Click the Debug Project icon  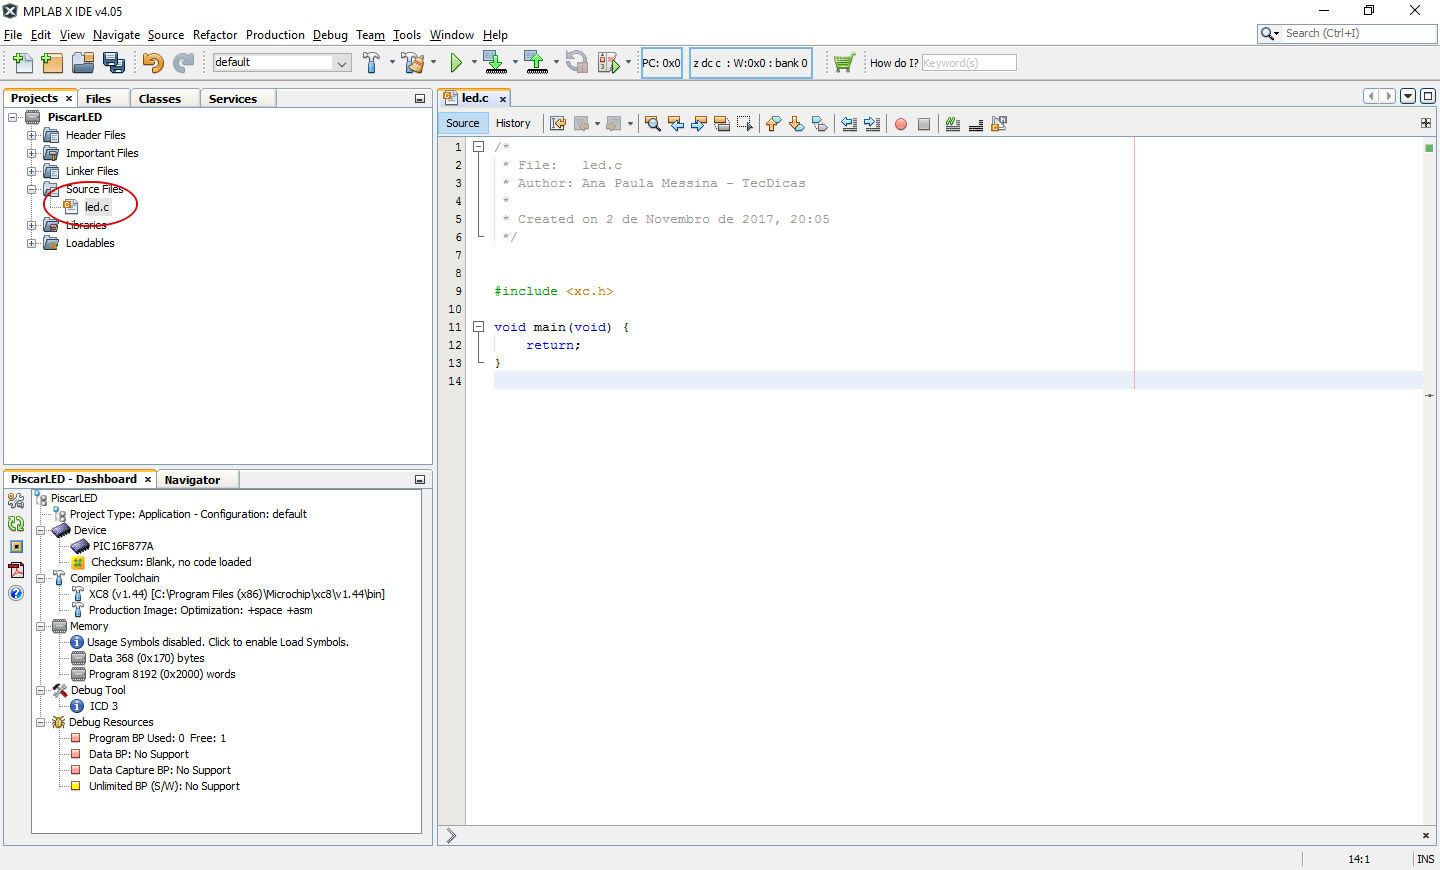pyautogui.click(x=608, y=63)
